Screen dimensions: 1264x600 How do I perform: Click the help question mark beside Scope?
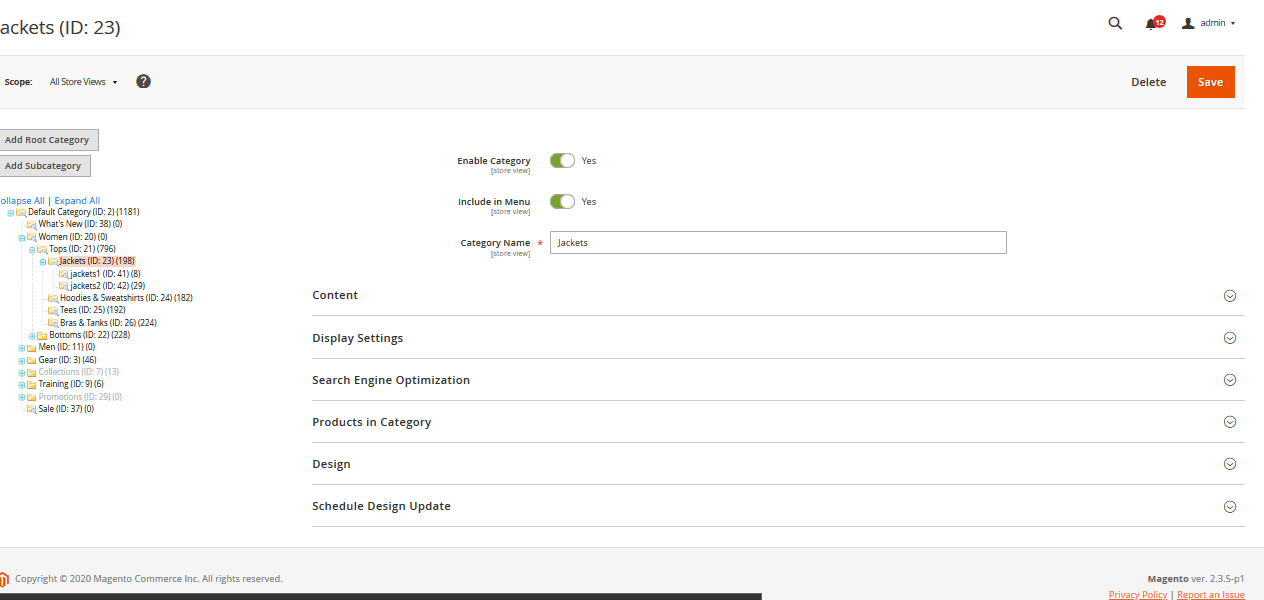click(143, 81)
